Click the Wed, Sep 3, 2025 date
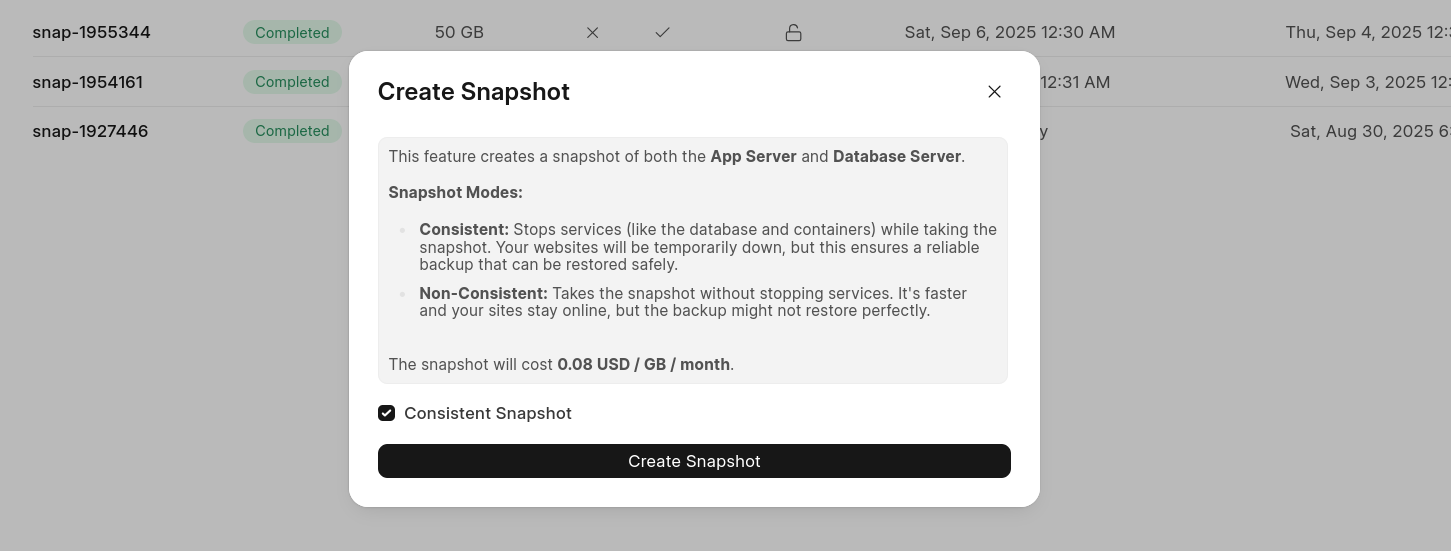Image resolution: width=1451 pixels, height=551 pixels. pos(1367,82)
